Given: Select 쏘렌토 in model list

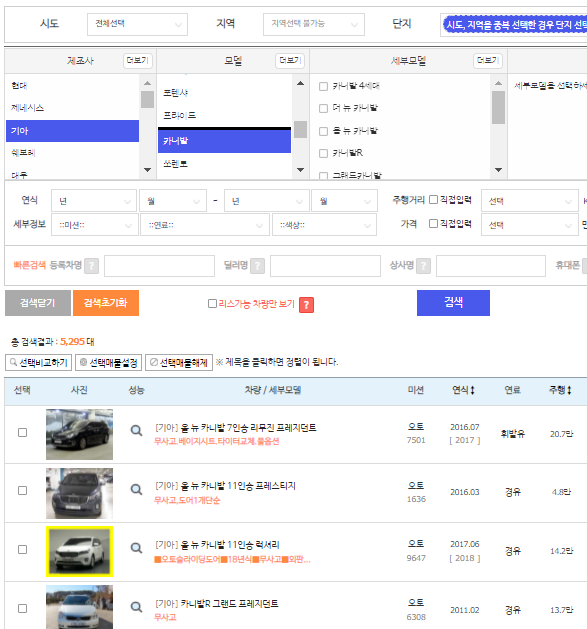Looking at the screenshot, I should pos(224,164).
